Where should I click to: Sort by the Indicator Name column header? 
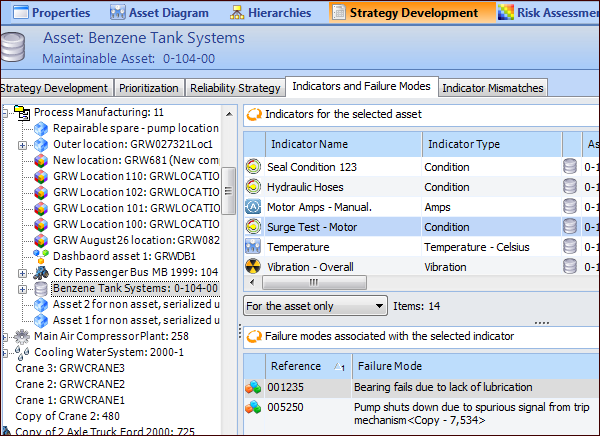(x=310, y=144)
